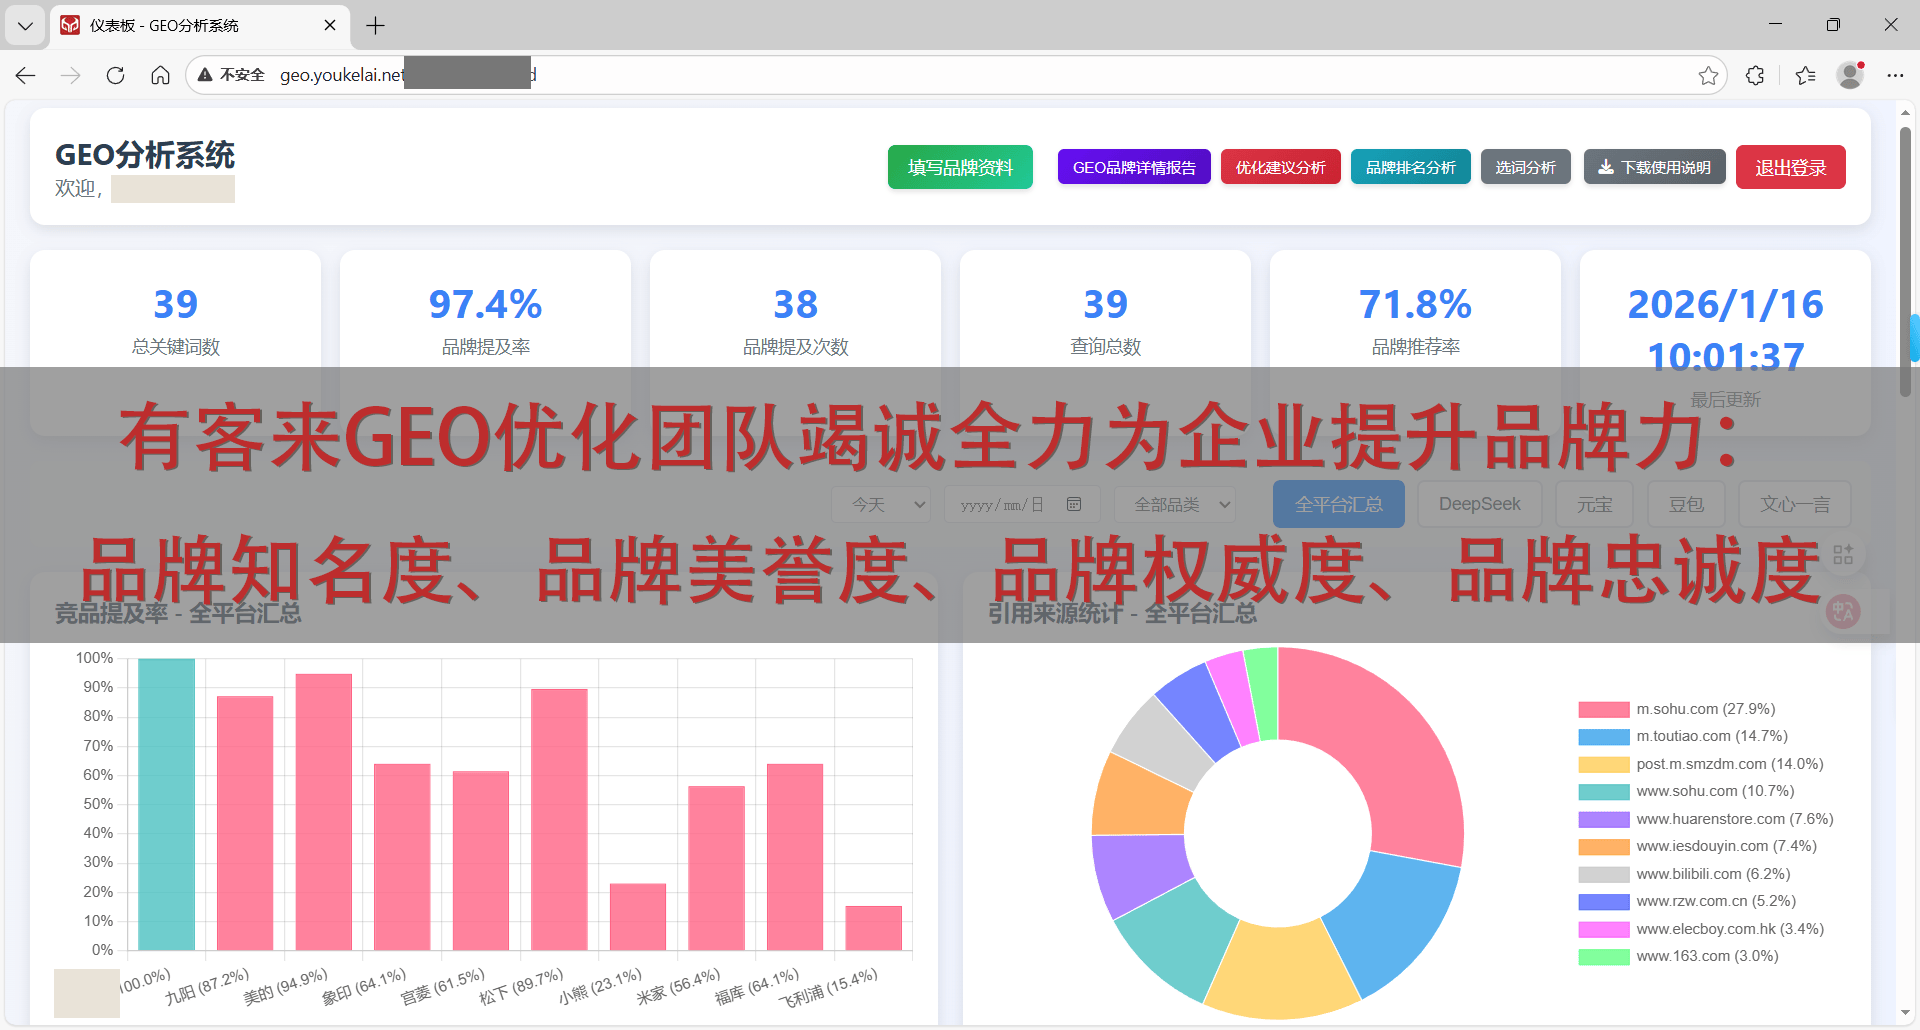Image resolution: width=1920 pixels, height=1030 pixels.
Task: Click the back navigation arrow
Action: coord(26,75)
